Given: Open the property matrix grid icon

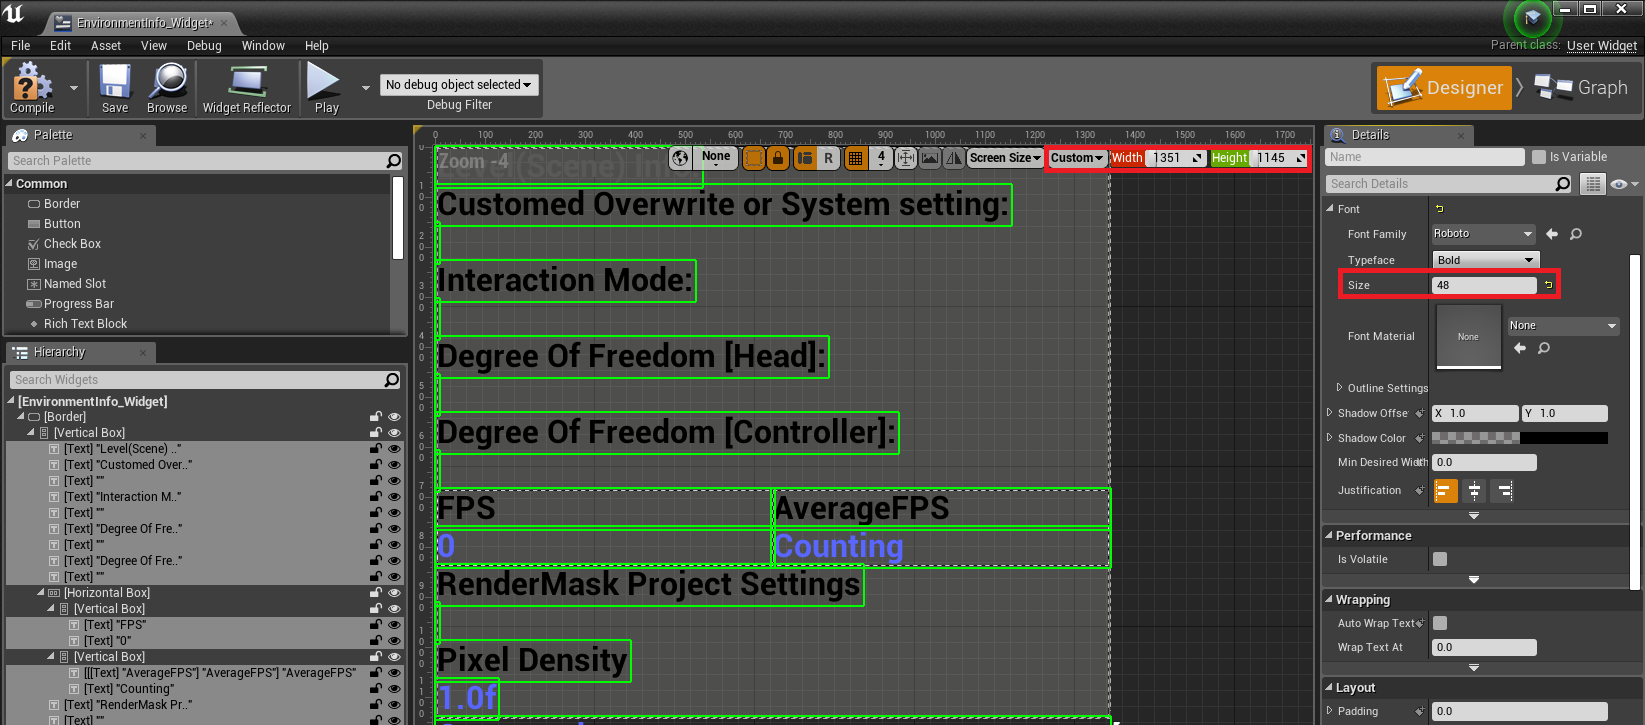Looking at the screenshot, I should pos(1593,184).
